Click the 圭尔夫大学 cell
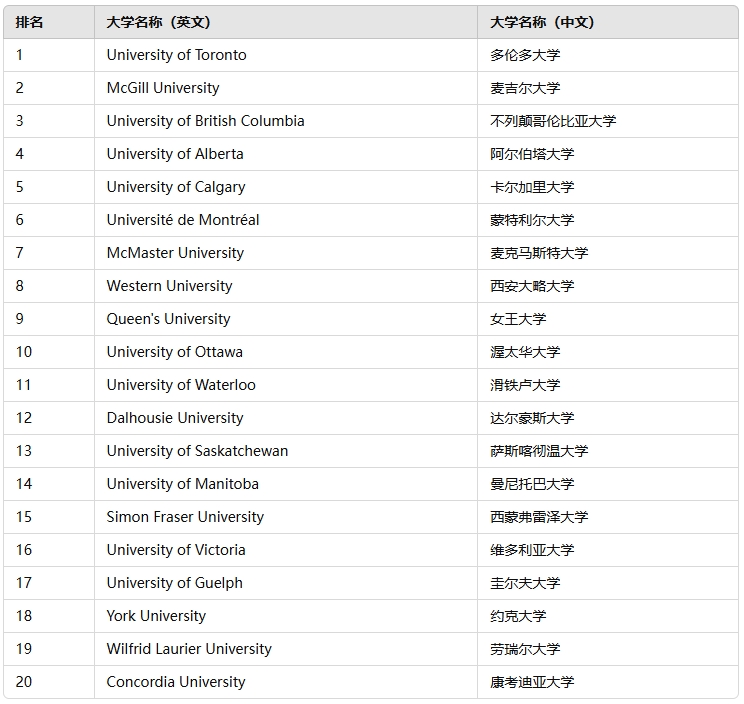Viewport: 744px width, 704px height. (608, 583)
